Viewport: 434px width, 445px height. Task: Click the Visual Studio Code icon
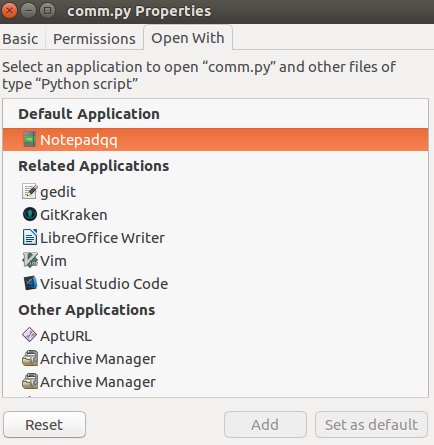coord(30,283)
